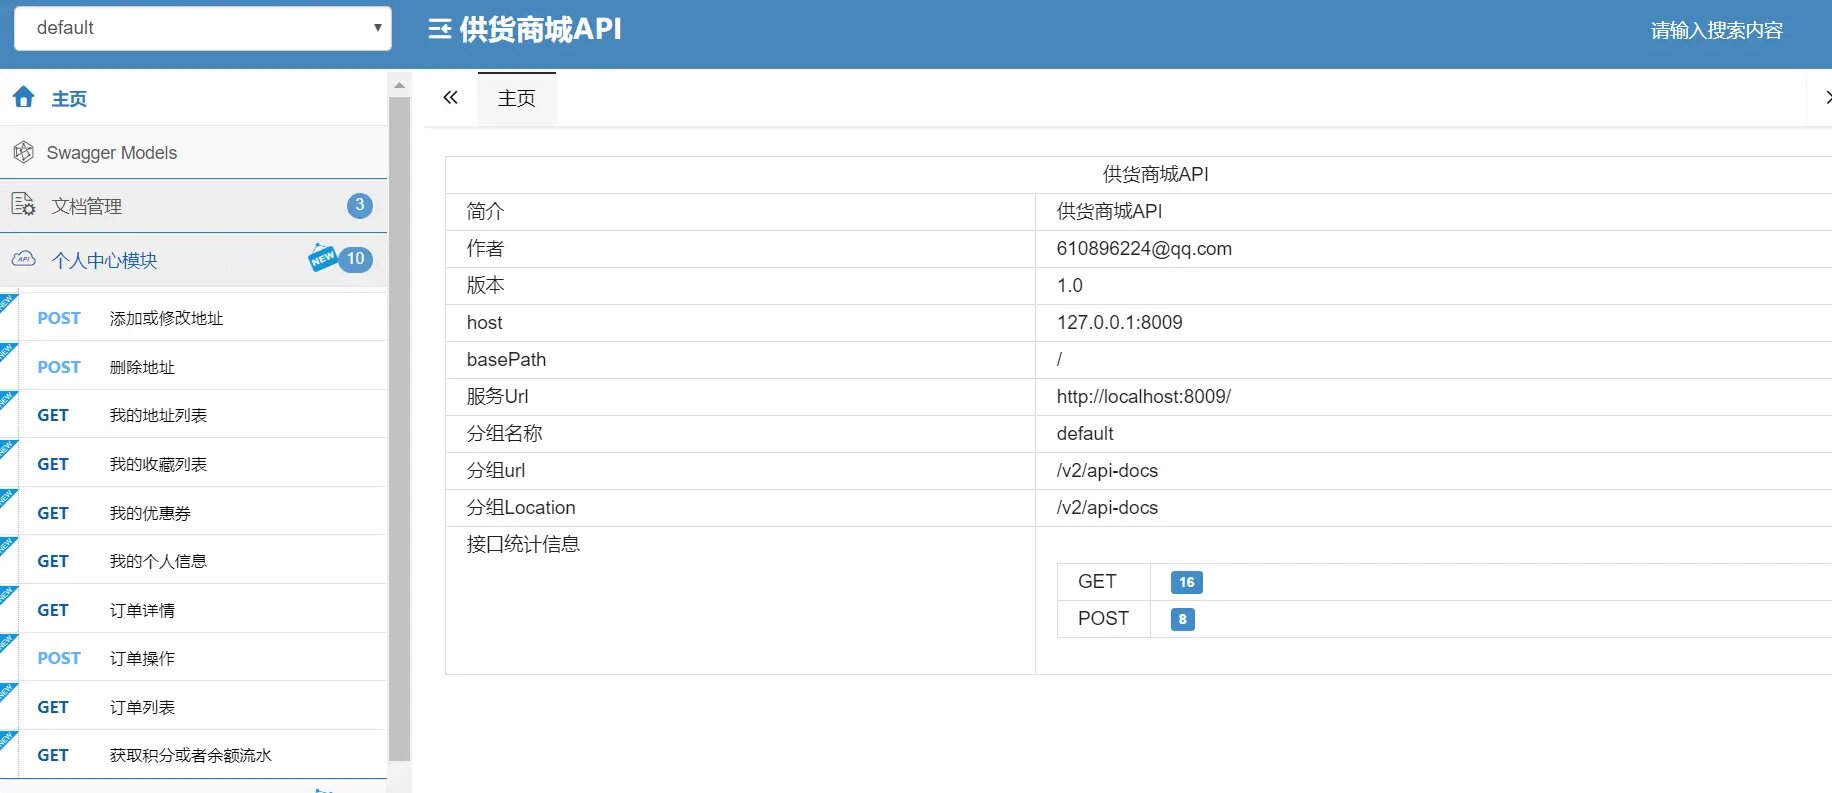Viewport: 1832px width, 793px height.
Task: Click the blue count badge 3 on 文档管理
Action: click(360, 205)
